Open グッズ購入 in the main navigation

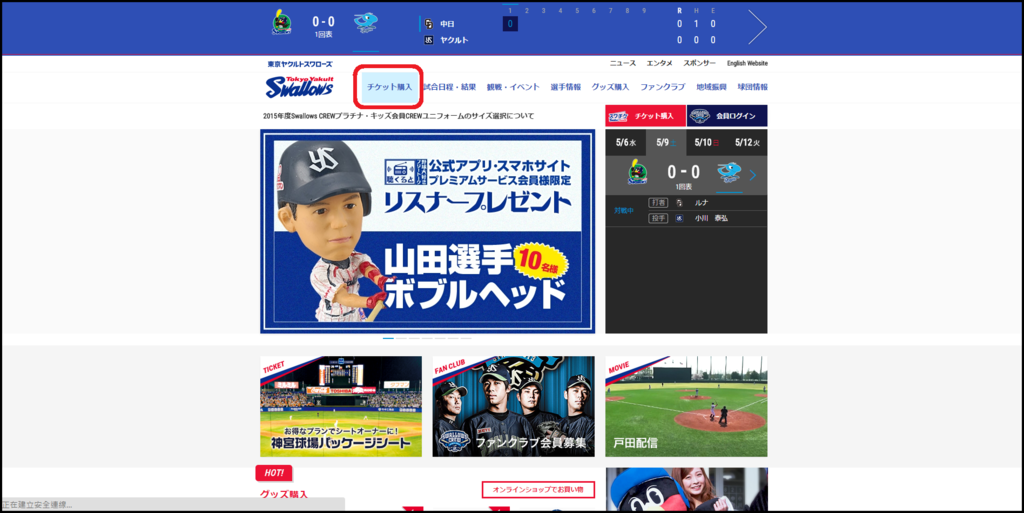[x=610, y=87]
